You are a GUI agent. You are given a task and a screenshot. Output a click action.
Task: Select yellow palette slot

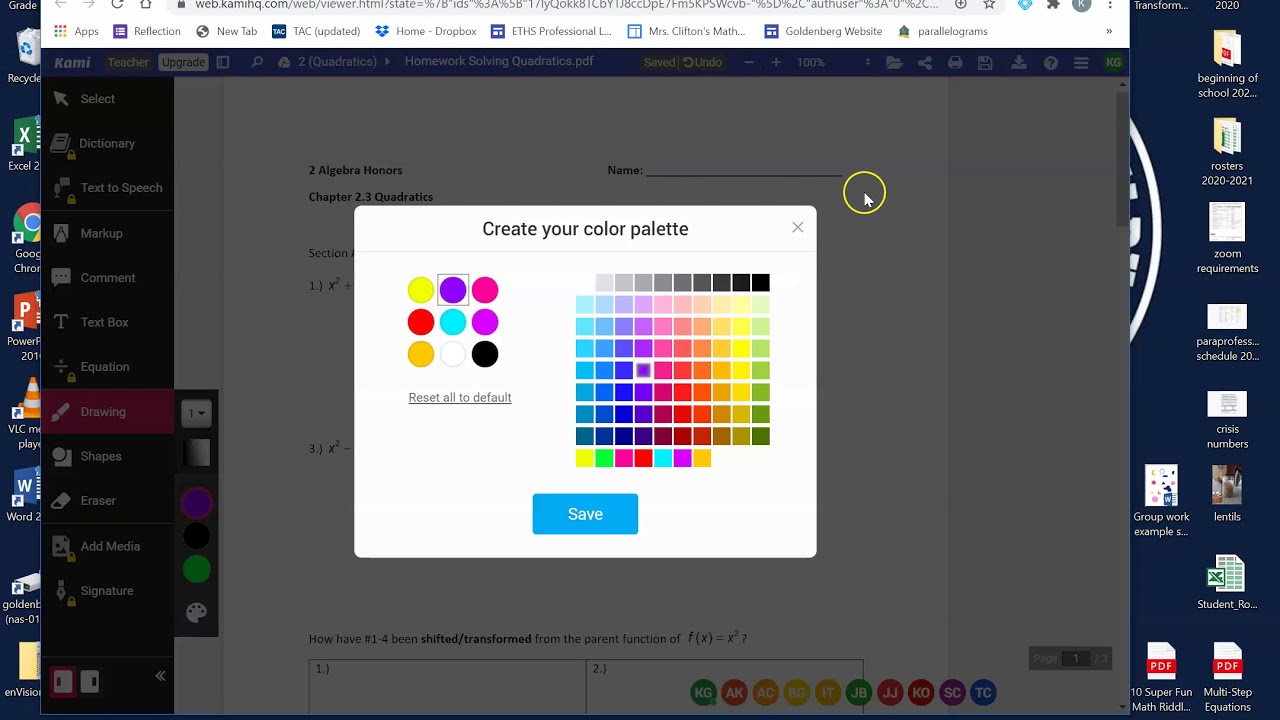click(x=421, y=290)
